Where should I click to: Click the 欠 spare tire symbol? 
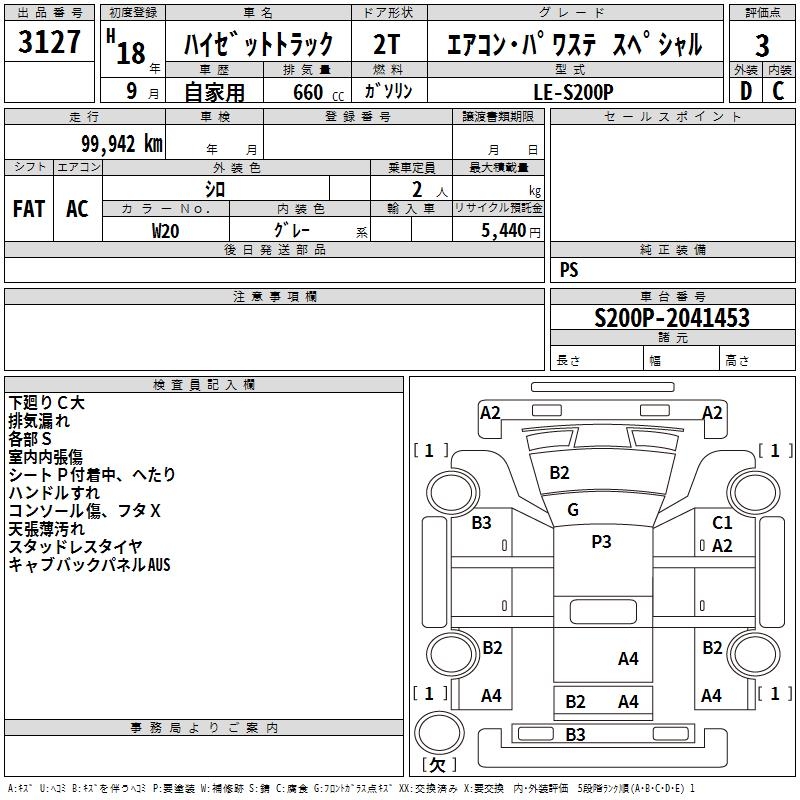point(437,765)
